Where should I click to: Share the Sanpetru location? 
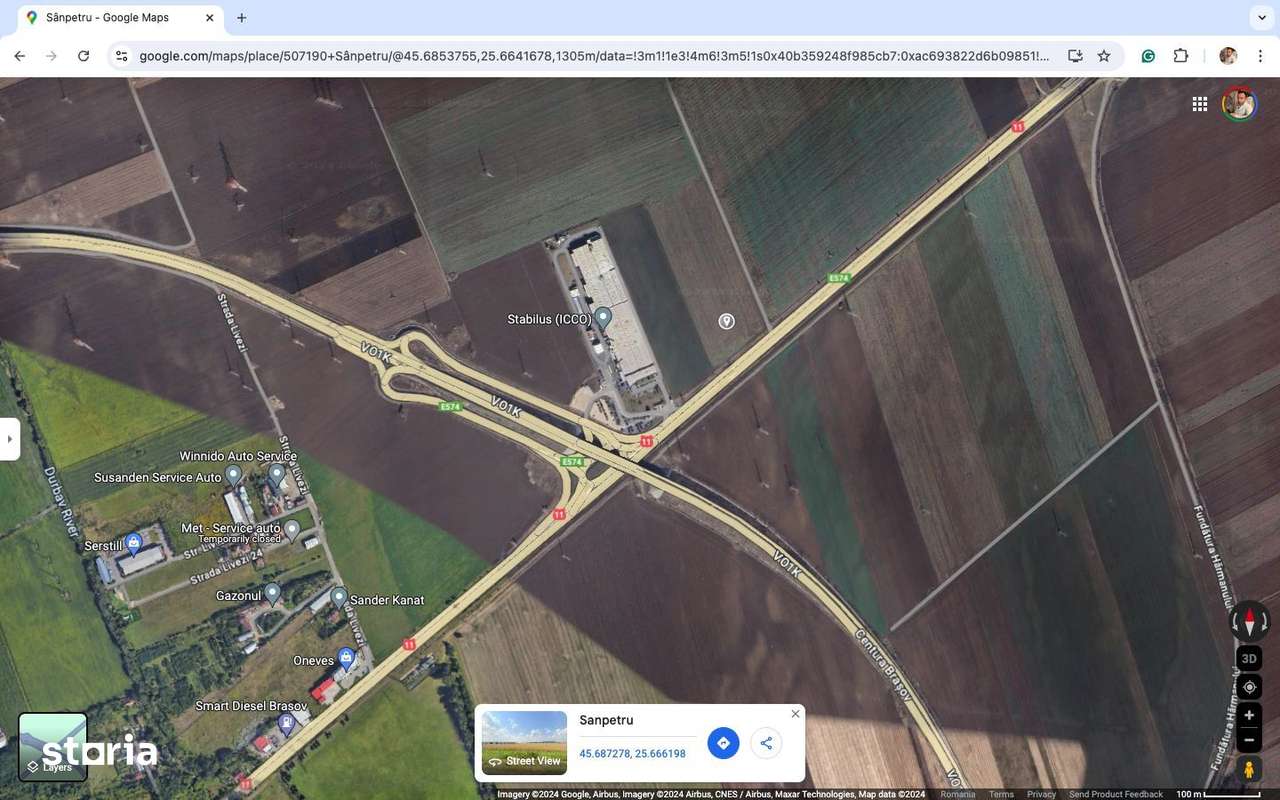766,743
